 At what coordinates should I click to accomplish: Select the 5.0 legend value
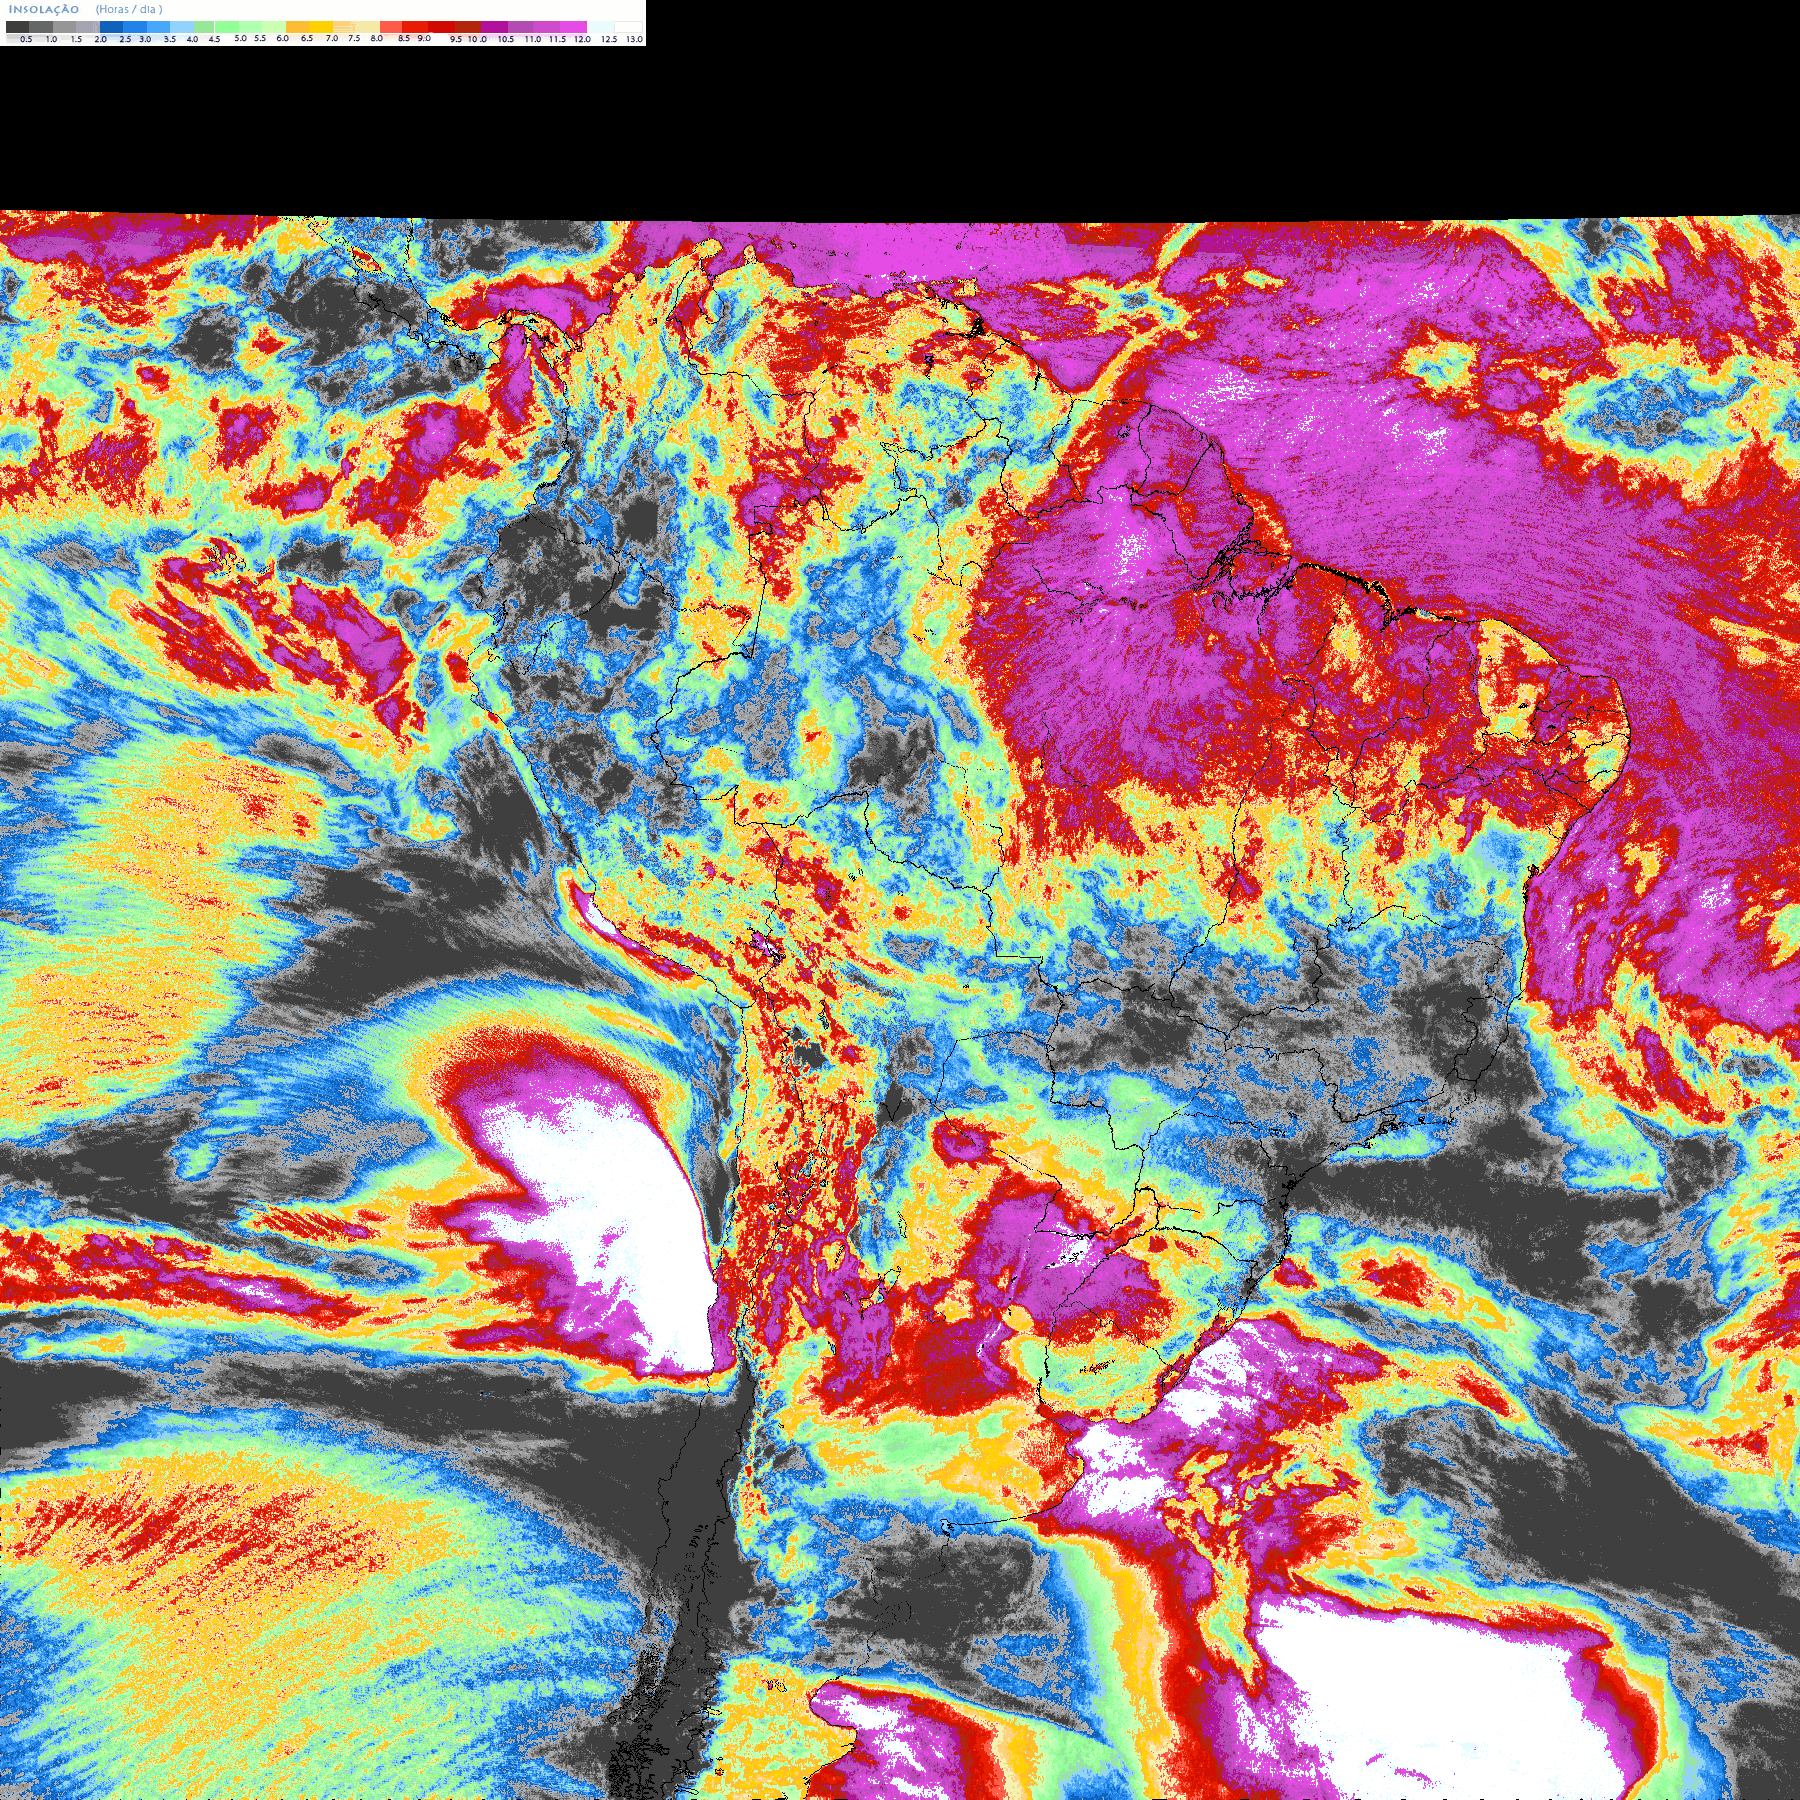pos(240,38)
